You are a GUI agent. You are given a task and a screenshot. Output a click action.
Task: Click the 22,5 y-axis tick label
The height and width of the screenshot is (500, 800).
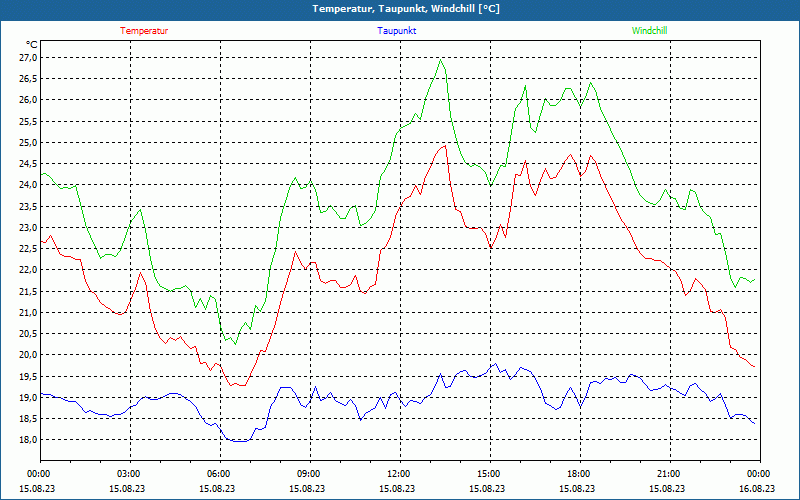[27, 249]
